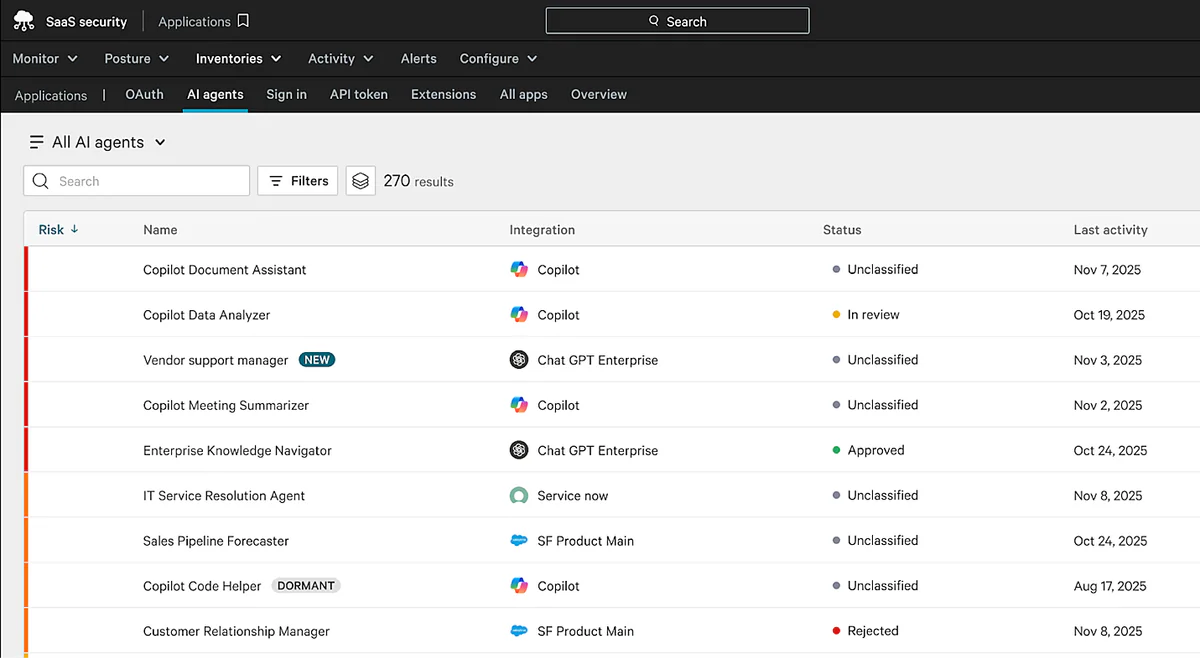
Task: Click the Service now icon on IT Service Resolution Agent
Action: point(519,495)
